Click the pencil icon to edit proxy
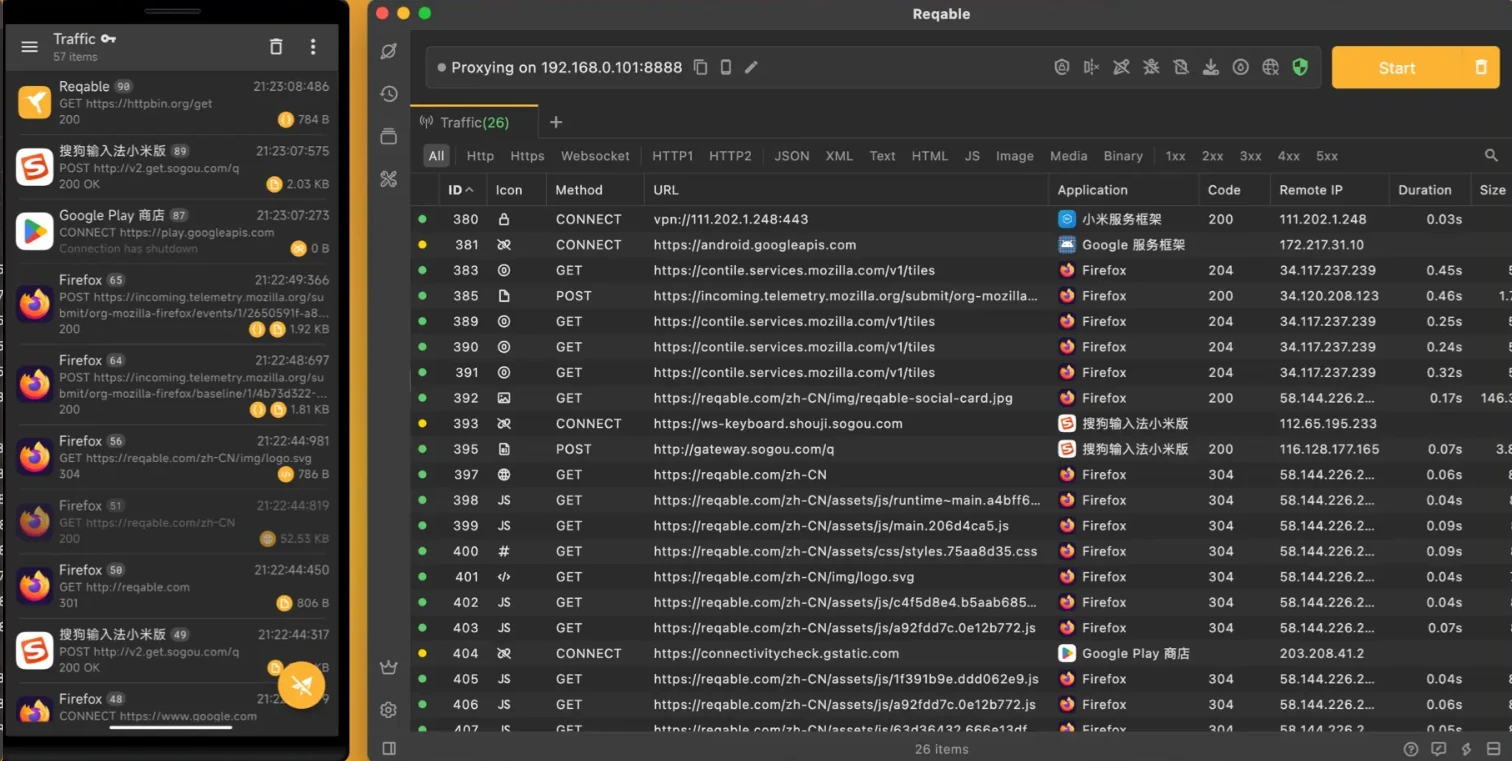The image size is (1512, 761). pyautogui.click(x=751, y=67)
